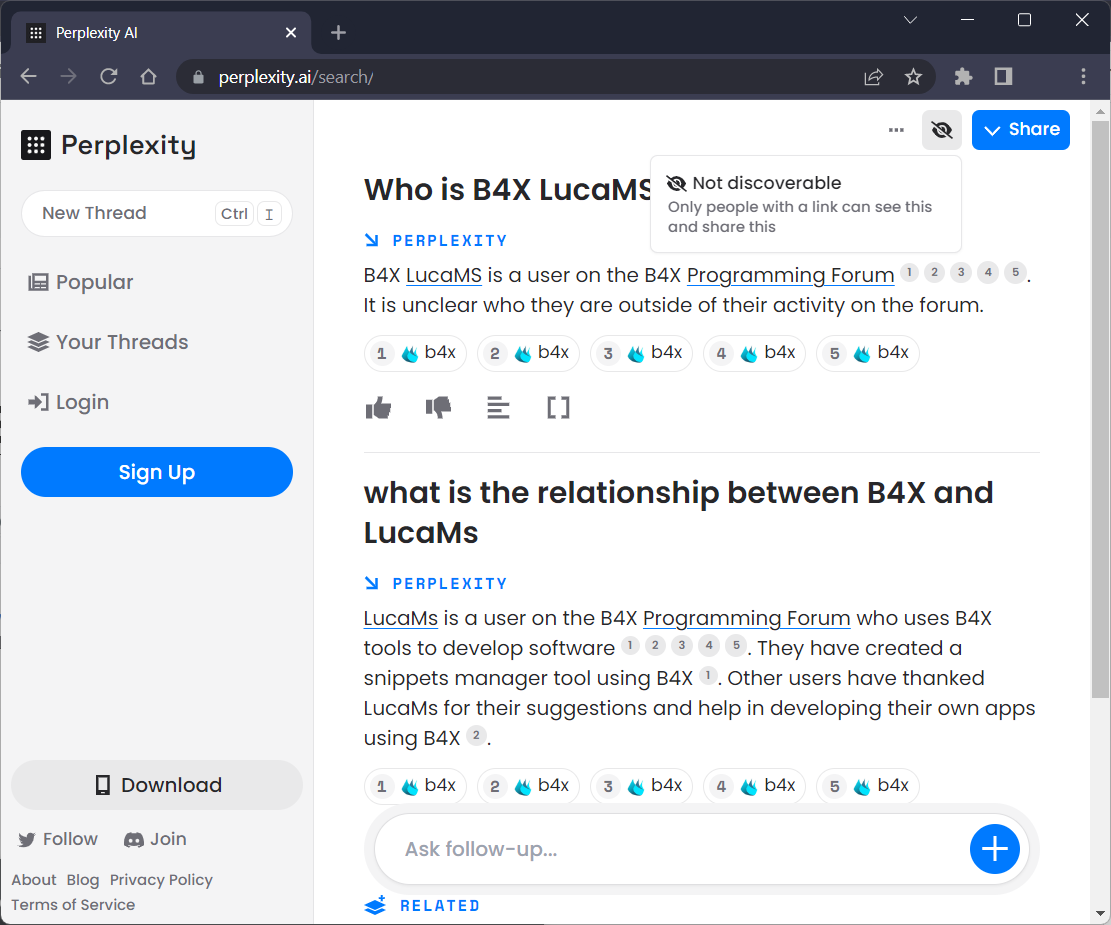Click citation 5 in the first answer text

(1015, 272)
